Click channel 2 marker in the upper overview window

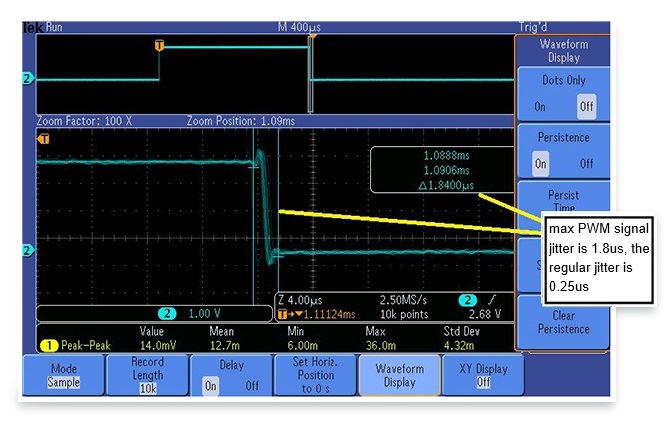27,78
